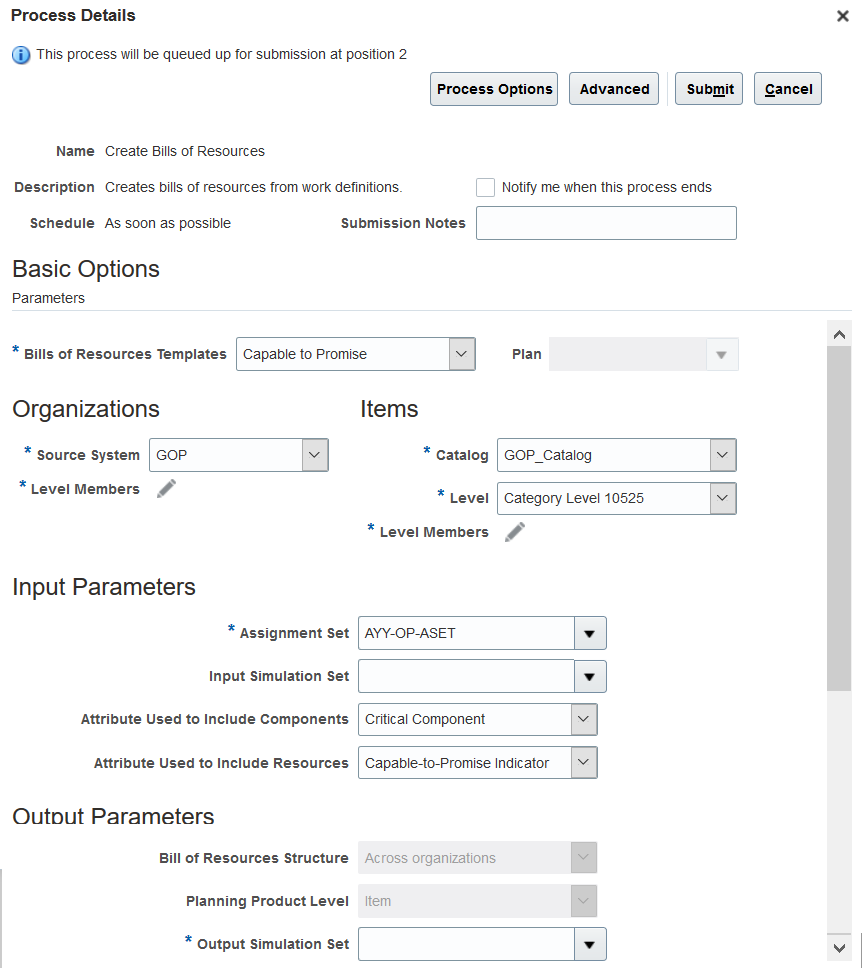Open the Assignment Set dropdown arrow

[590, 633]
